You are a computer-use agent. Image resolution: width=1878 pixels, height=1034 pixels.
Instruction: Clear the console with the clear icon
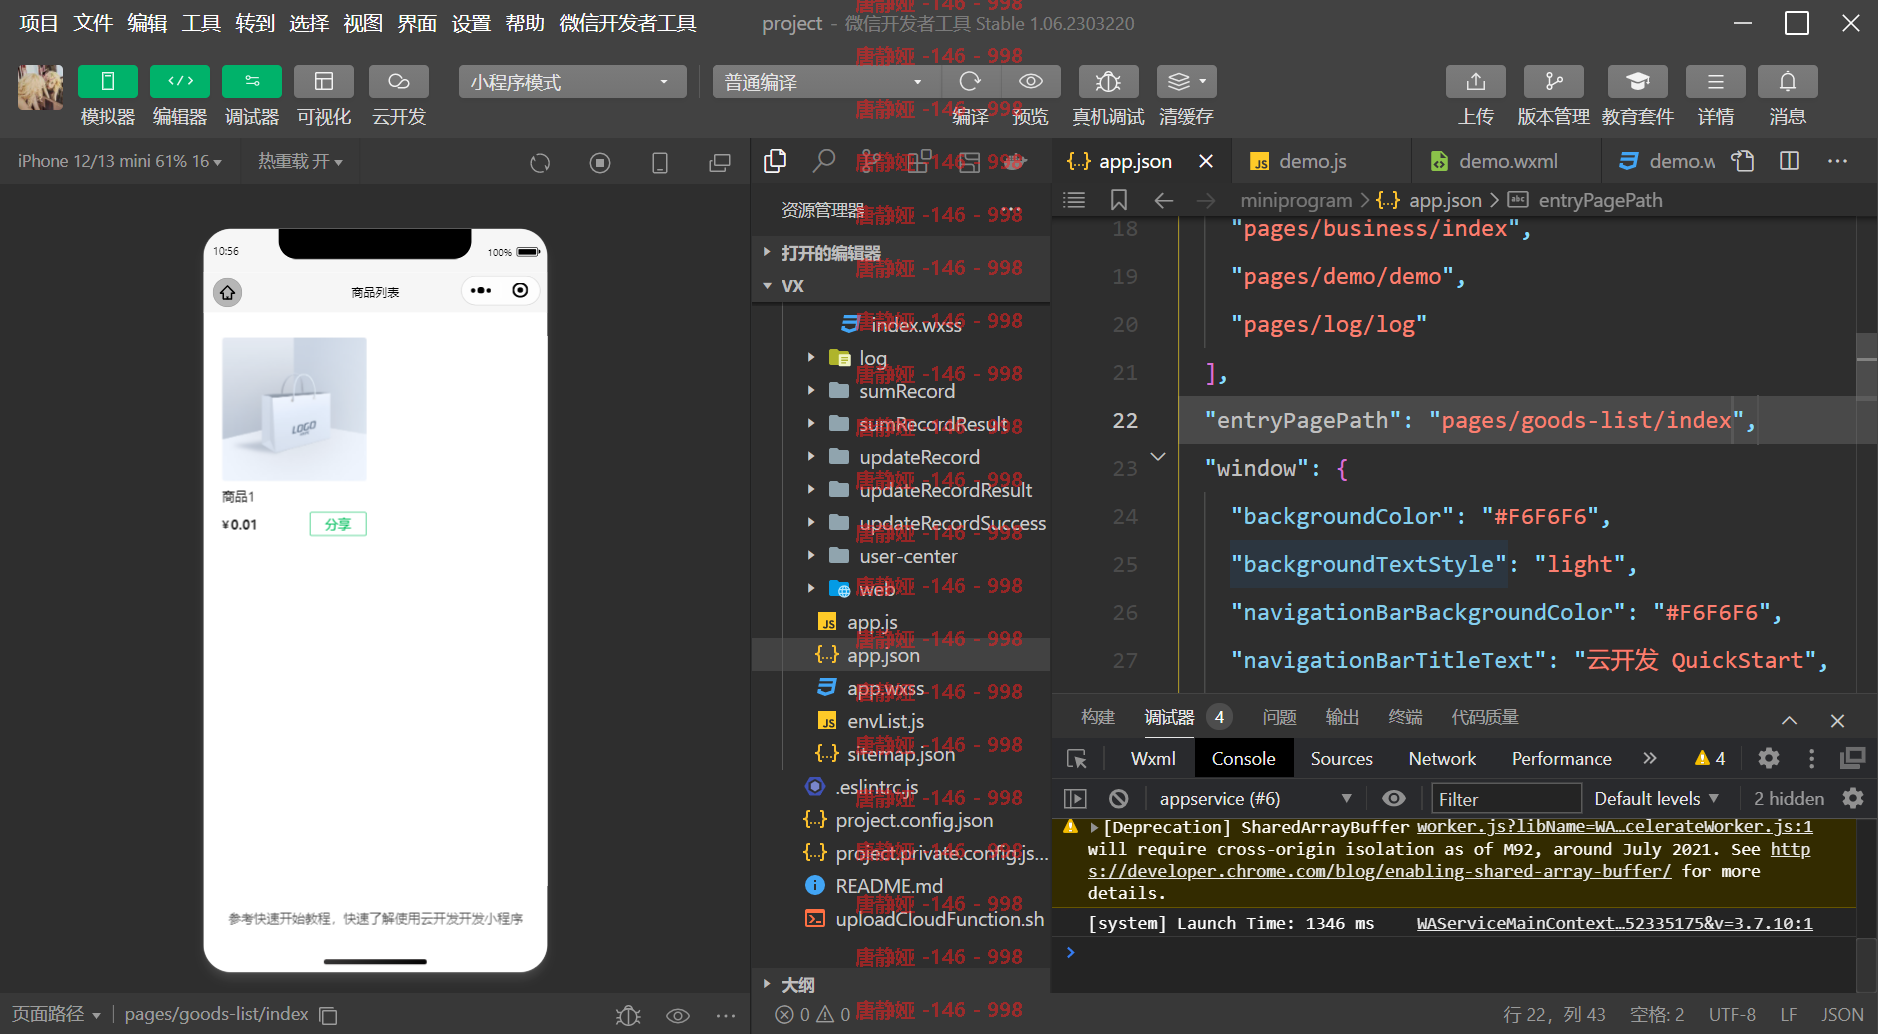click(1119, 798)
